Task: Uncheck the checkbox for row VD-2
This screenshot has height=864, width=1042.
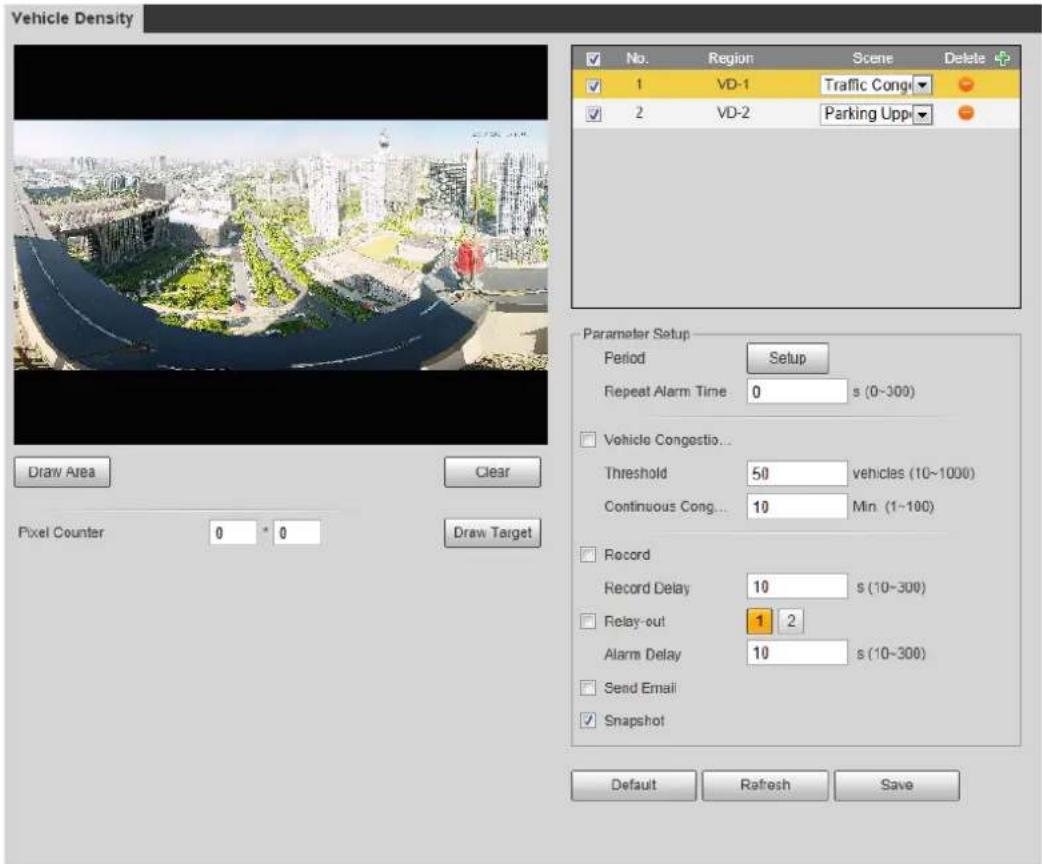Action: (x=593, y=114)
